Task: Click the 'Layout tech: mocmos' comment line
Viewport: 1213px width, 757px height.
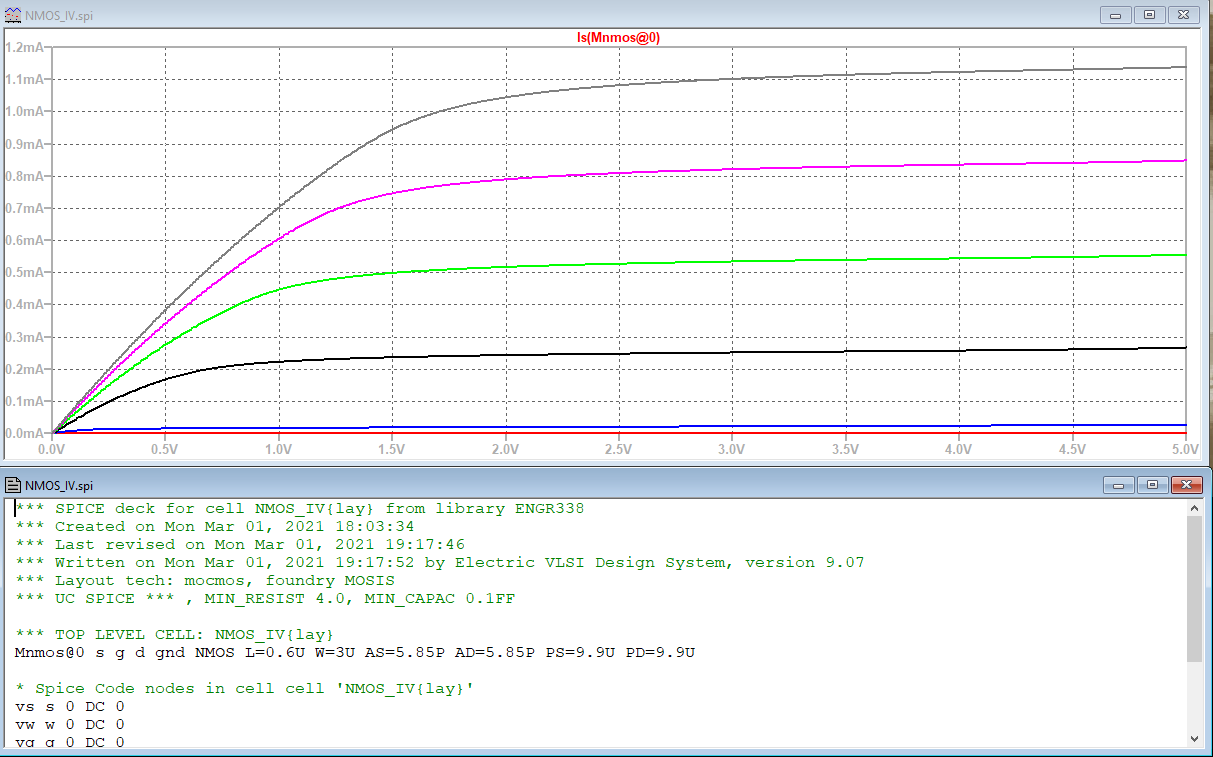Action: coord(205,580)
